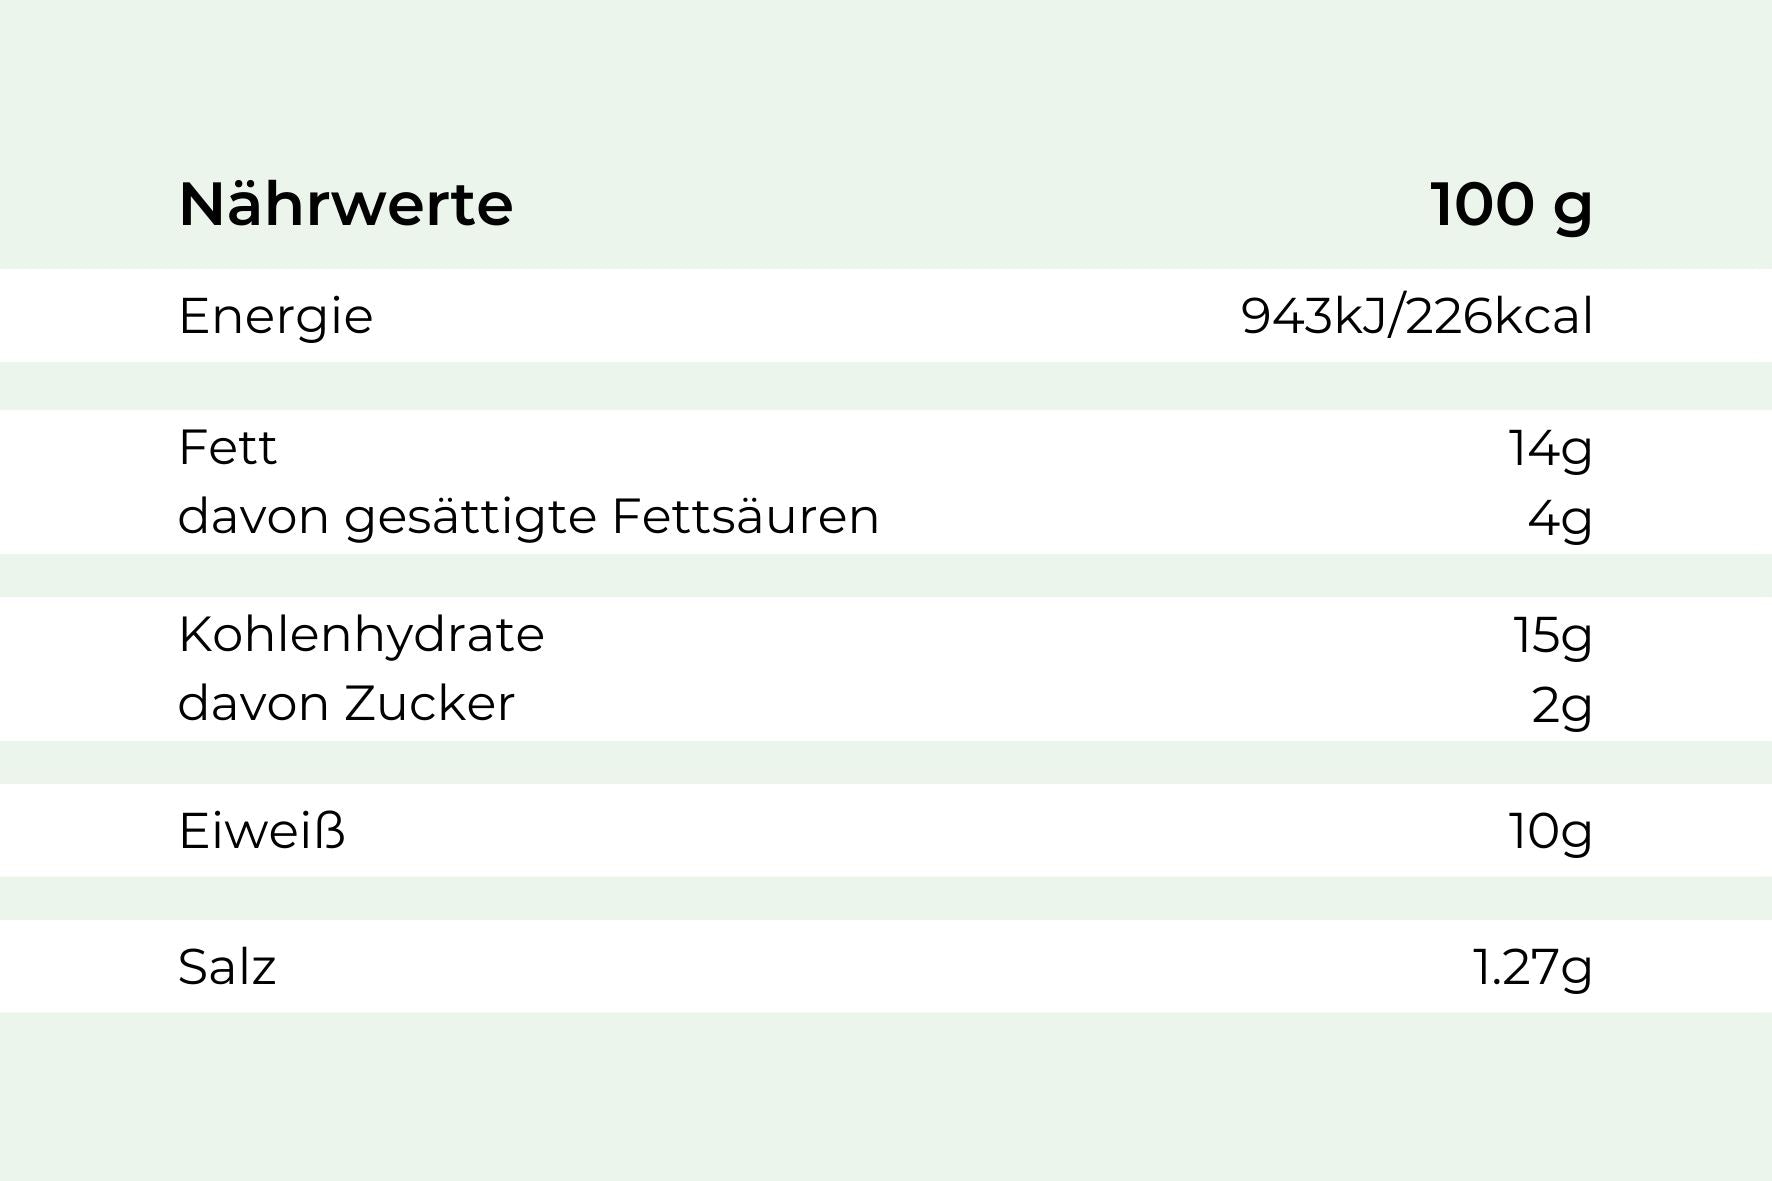The height and width of the screenshot is (1181, 1772).
Task: Click the 1.27g salt value
Action: coord(1532,967)
